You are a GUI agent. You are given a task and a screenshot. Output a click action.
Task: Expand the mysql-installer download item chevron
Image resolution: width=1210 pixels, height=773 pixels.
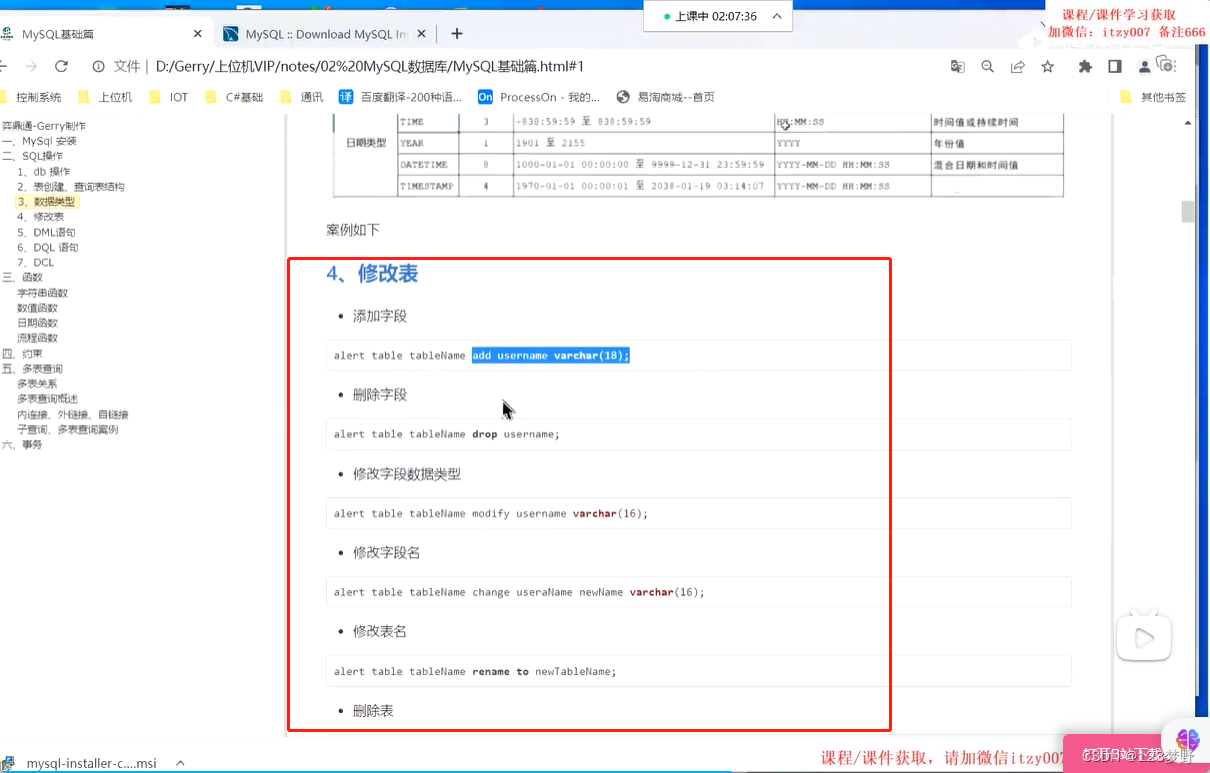[x=180, y=763]
